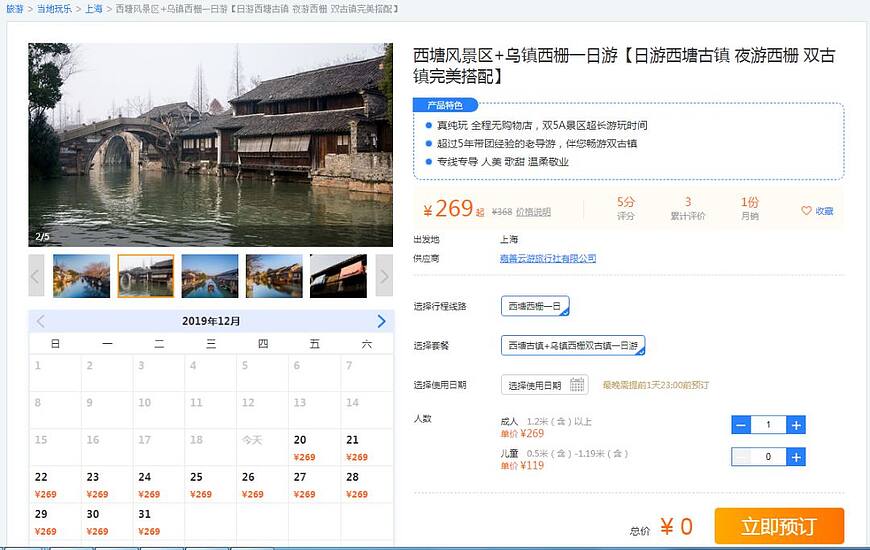Pick December 20 on the calendar
This screenshot has height=550, width=870.
click(315, 447)
